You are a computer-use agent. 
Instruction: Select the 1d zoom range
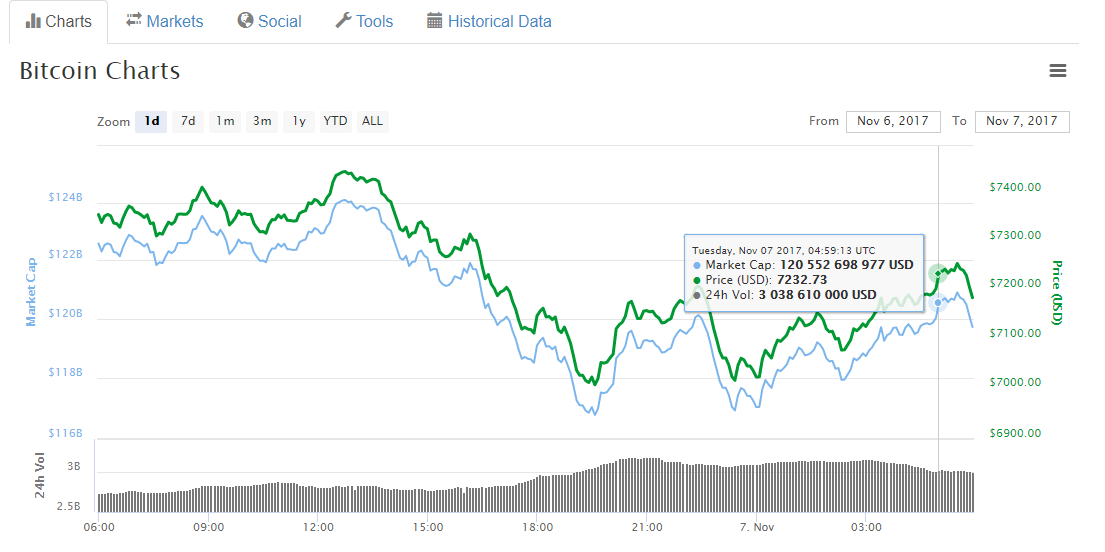[x=152, y=121]
